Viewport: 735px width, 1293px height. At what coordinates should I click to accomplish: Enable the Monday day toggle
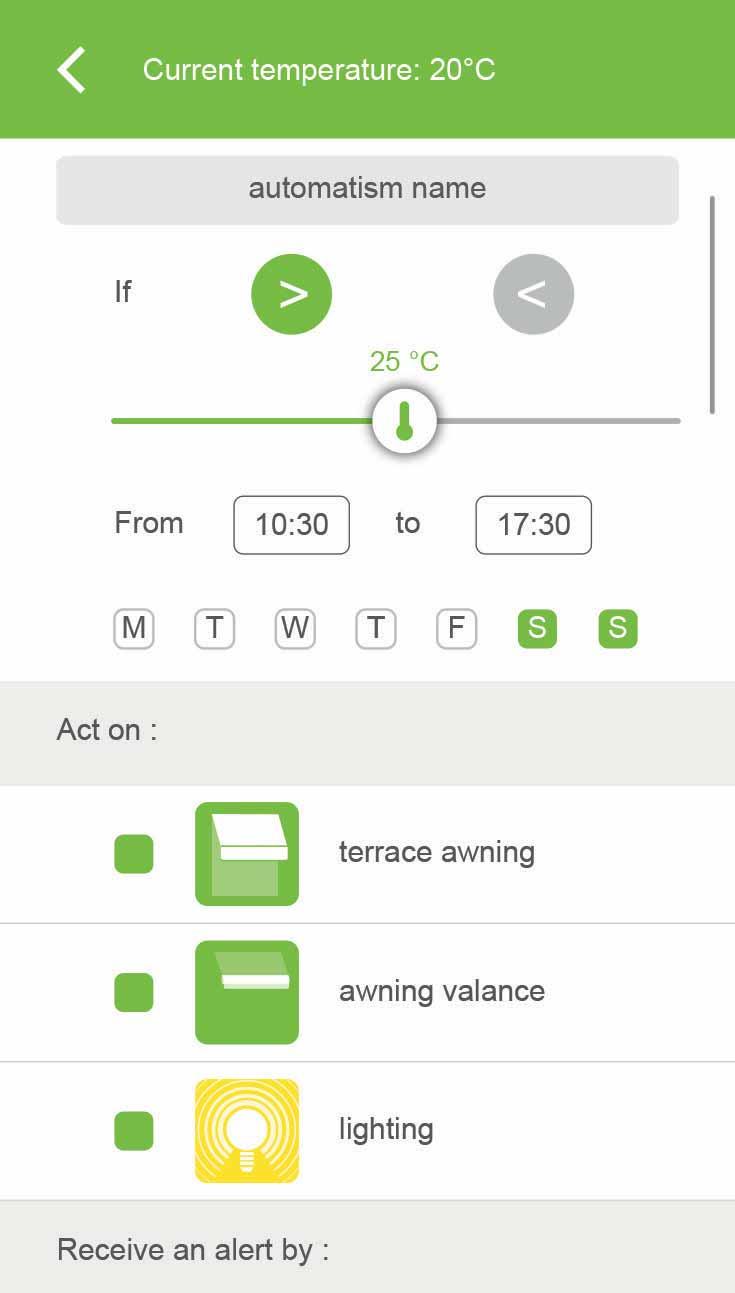134,629
